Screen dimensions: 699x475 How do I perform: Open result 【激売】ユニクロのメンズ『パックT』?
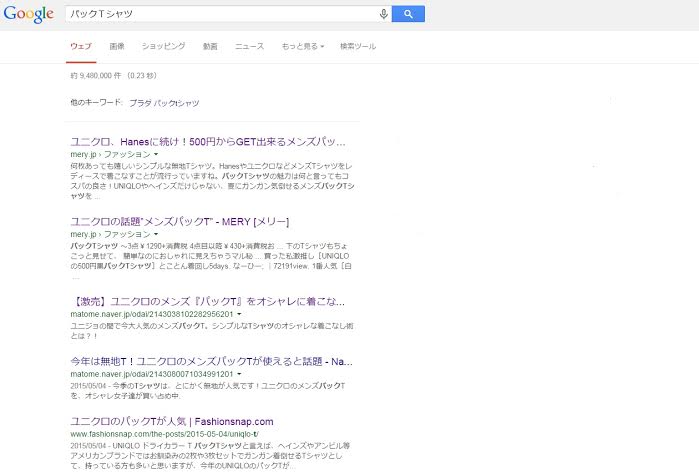point(207,301)
